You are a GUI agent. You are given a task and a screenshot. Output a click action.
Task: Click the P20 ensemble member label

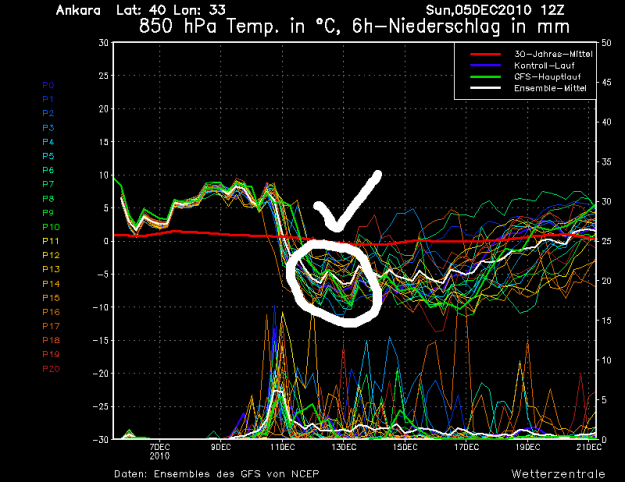(x=22, y=368)
